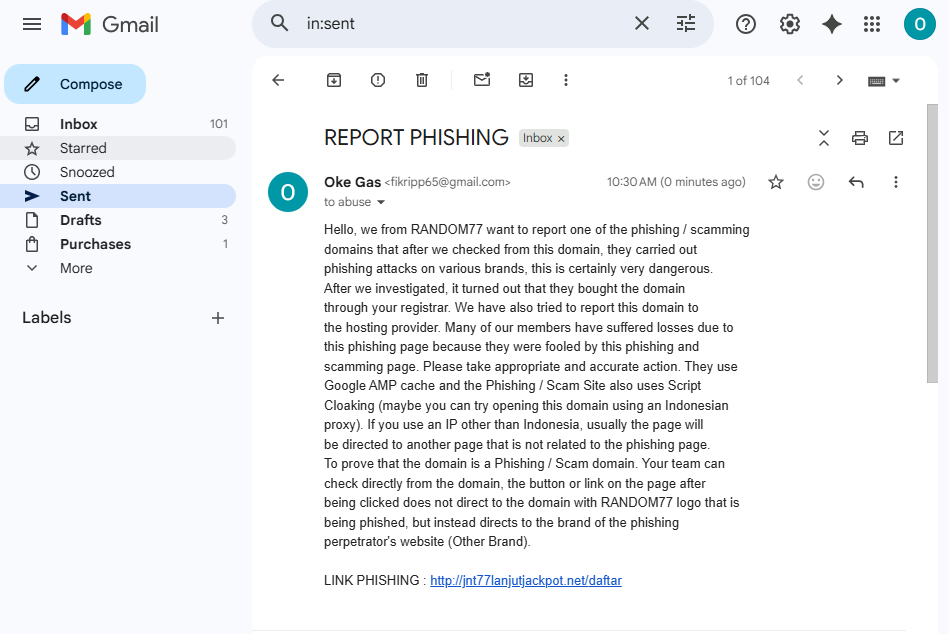Open the message More options menu

896,182
